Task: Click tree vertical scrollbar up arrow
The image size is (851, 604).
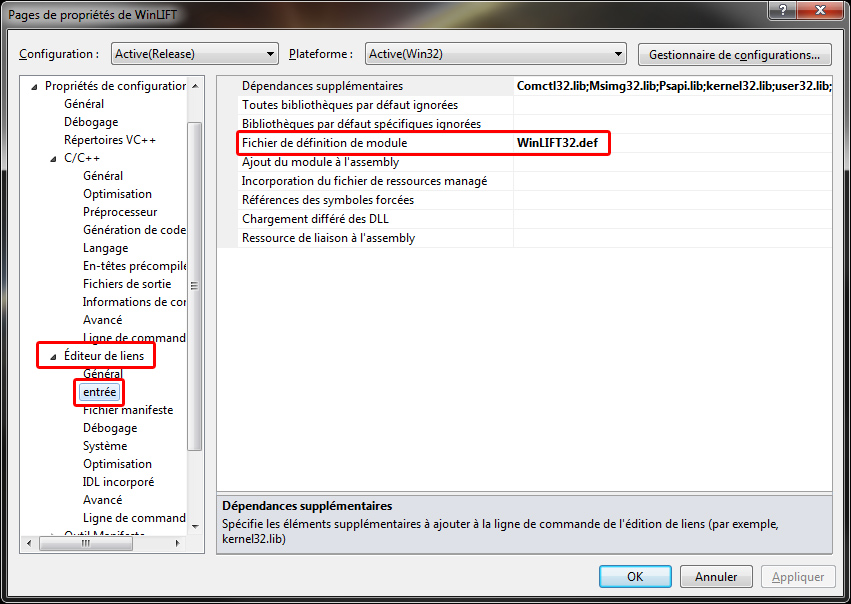Action: pos(195,86)
